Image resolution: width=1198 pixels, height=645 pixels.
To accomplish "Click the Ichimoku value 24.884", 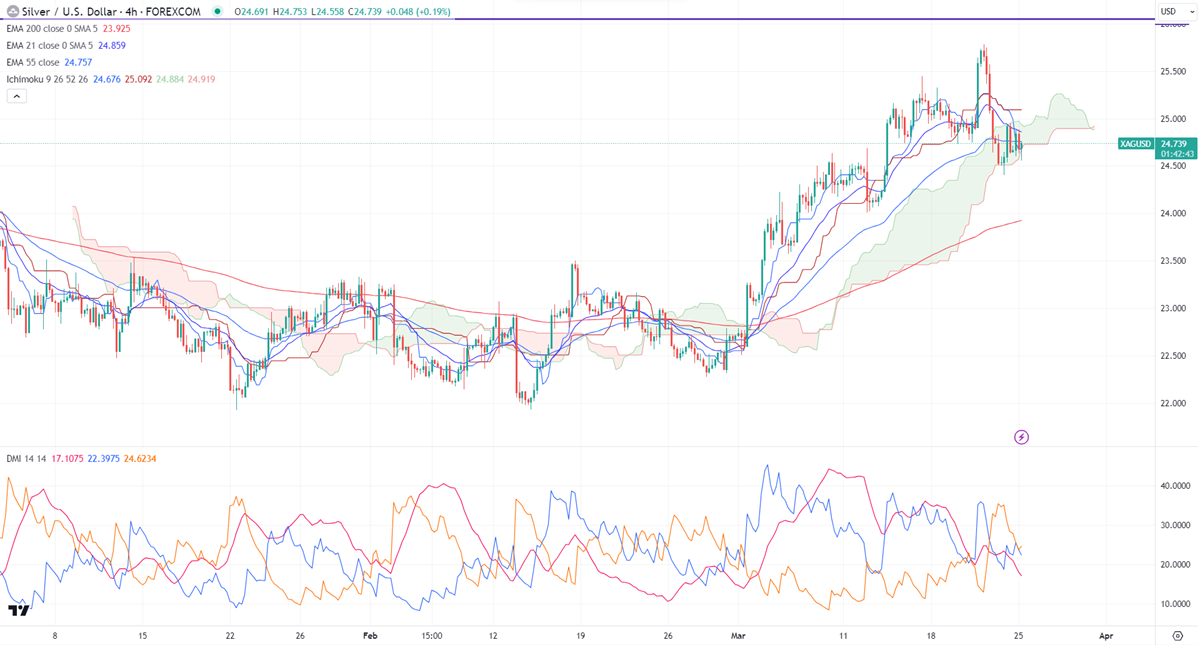I will 170,79.
